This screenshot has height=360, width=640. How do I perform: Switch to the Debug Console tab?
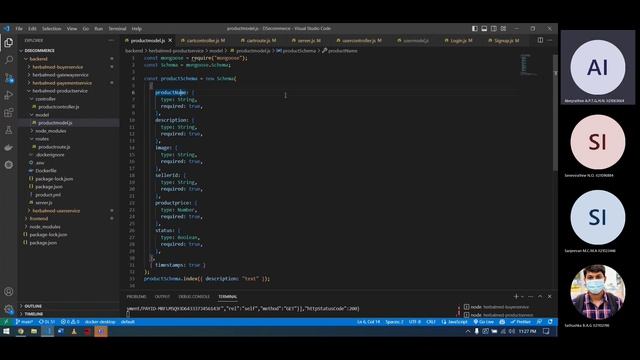tap(194, 296)
